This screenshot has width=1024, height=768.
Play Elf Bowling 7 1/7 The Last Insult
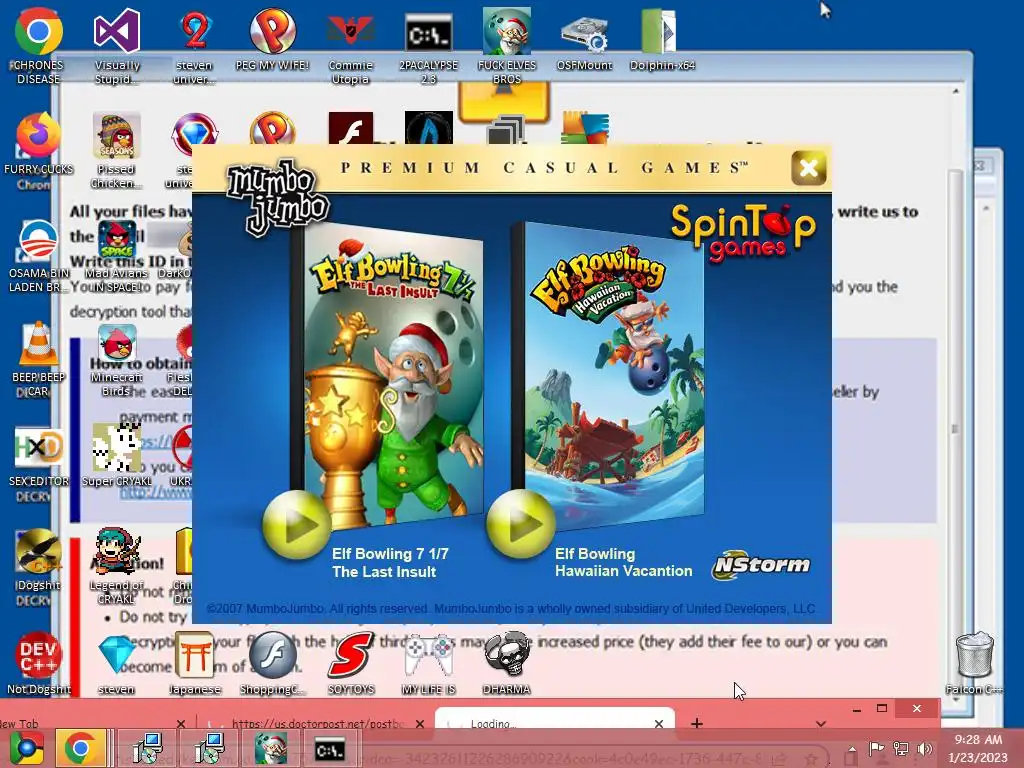click(x=296, y=525)
